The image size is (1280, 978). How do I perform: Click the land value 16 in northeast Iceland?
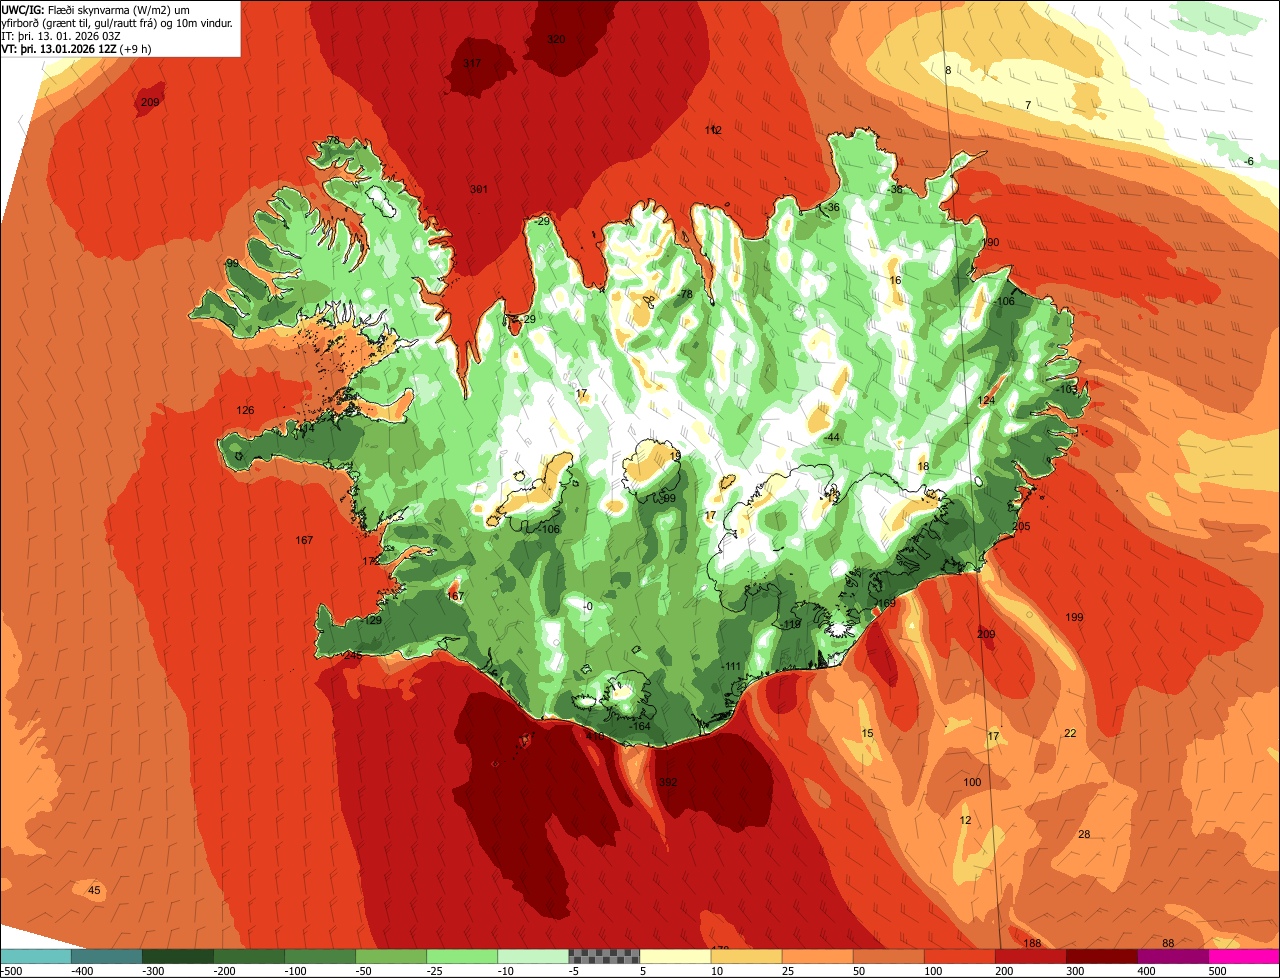895,280
